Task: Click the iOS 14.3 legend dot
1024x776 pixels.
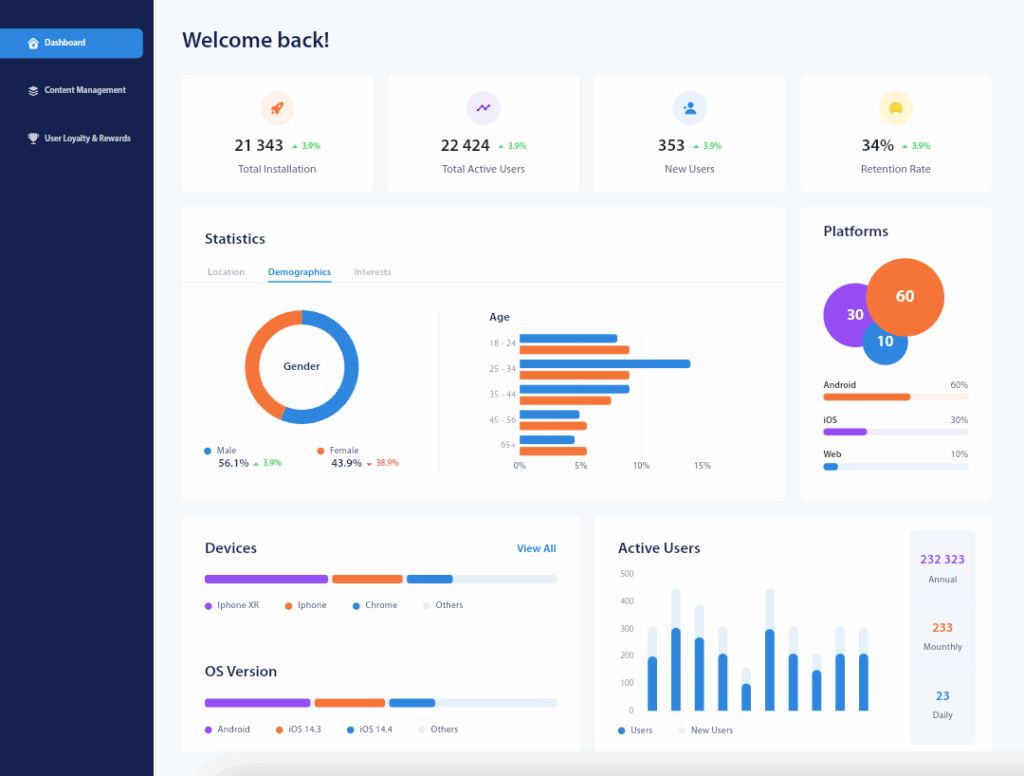Action: 280,730
